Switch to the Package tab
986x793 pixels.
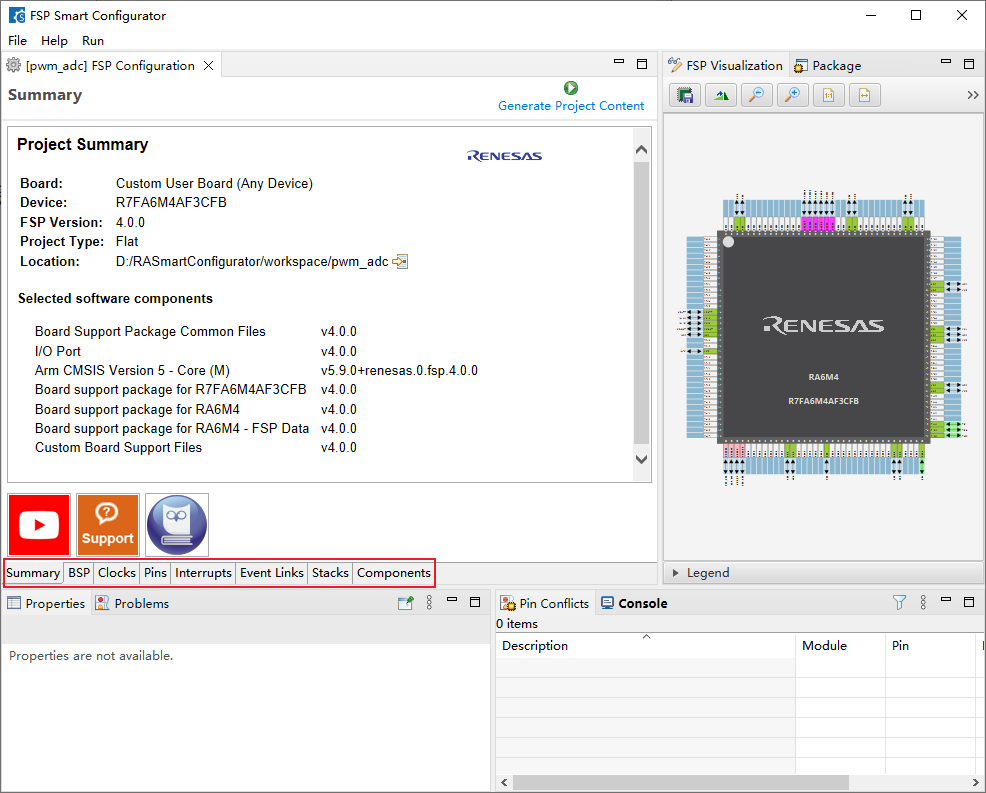(x=828, y=65)
